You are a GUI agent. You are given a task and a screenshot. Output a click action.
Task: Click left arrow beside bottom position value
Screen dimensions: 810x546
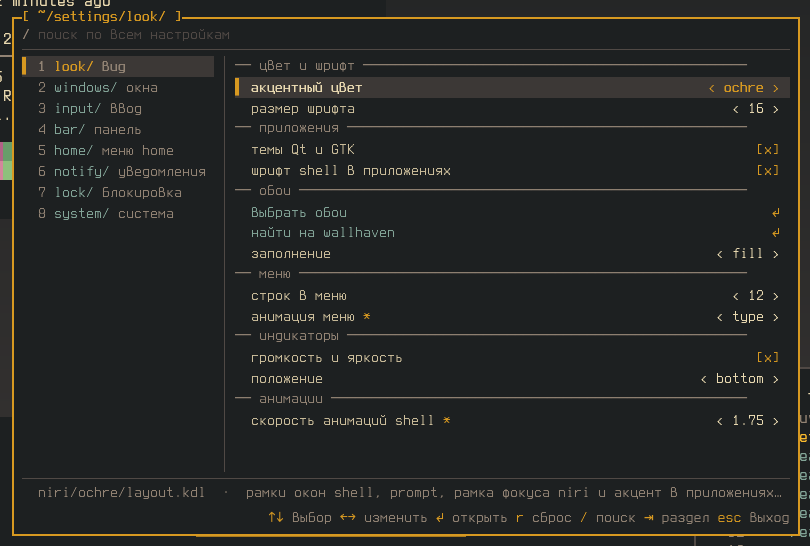tap(704, 379)
